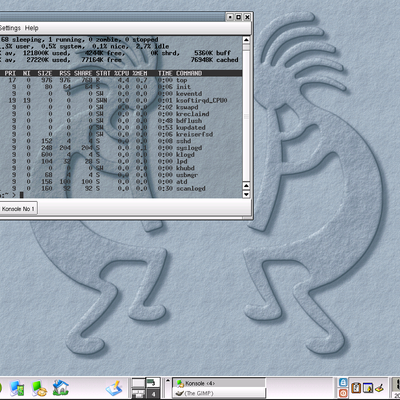400x400 pixels.
Task: Select the 'init' process name
Action: coord(183,87)
